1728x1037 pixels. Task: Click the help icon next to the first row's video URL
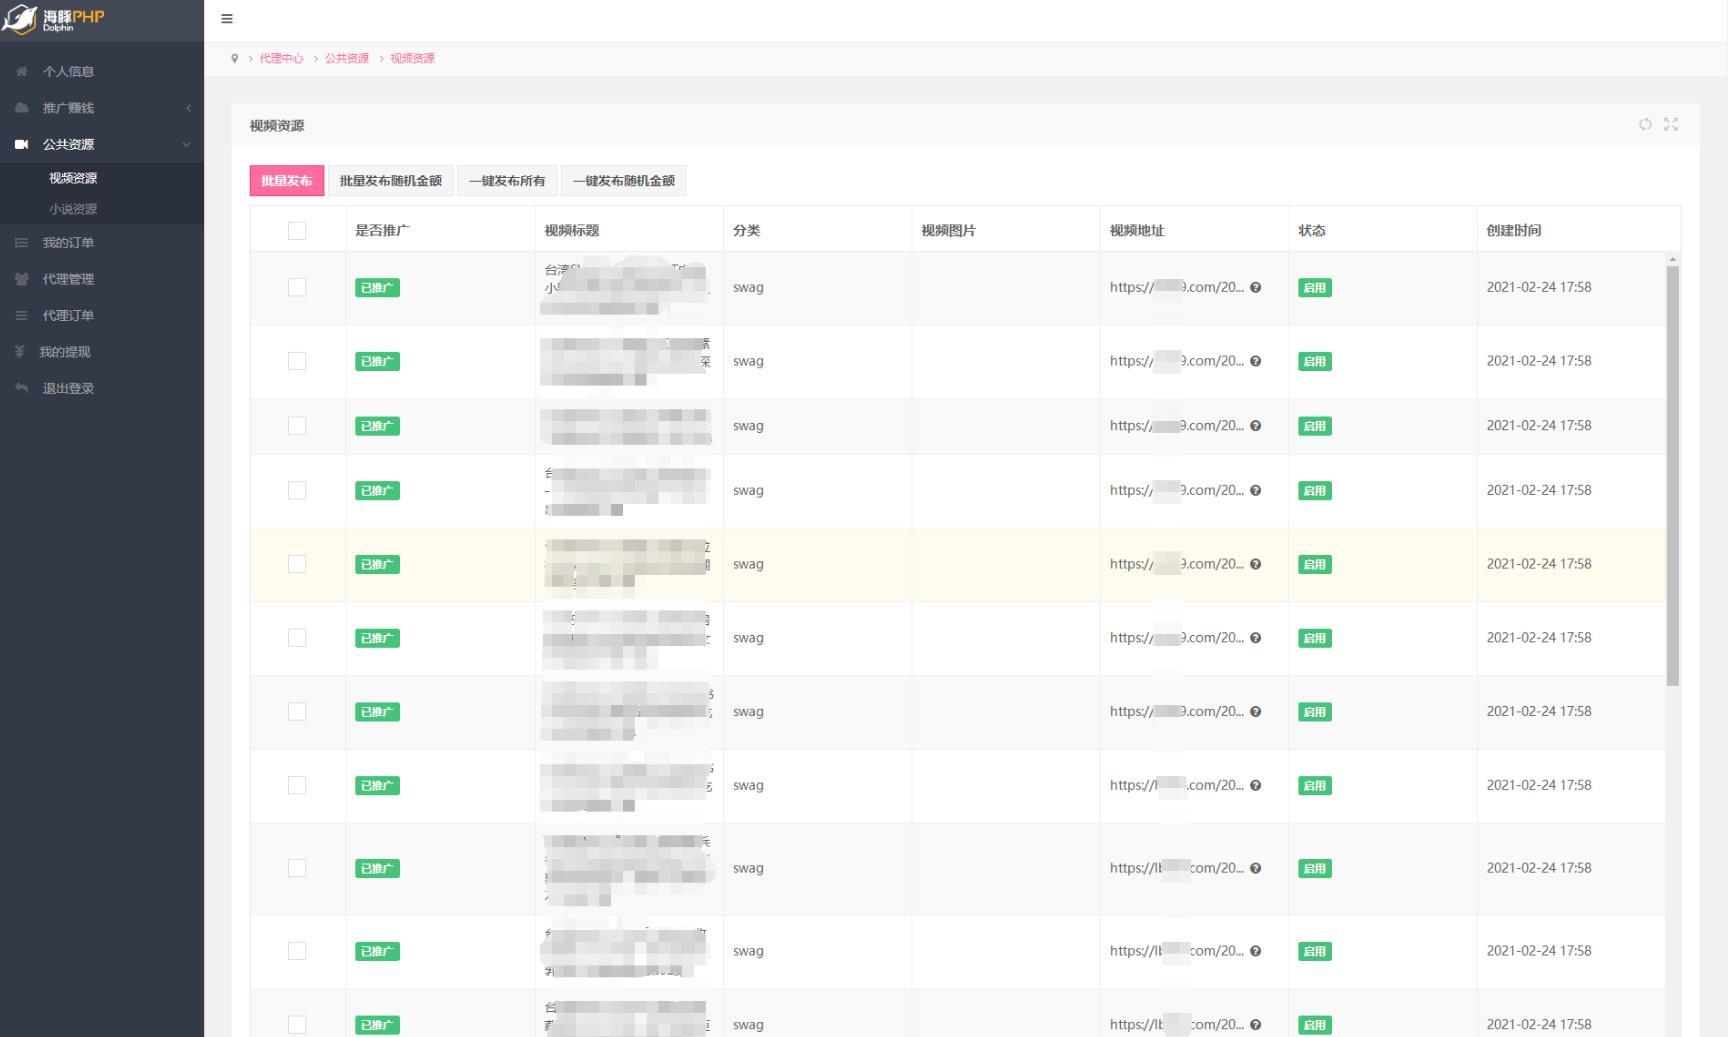tap(1256, 287)
